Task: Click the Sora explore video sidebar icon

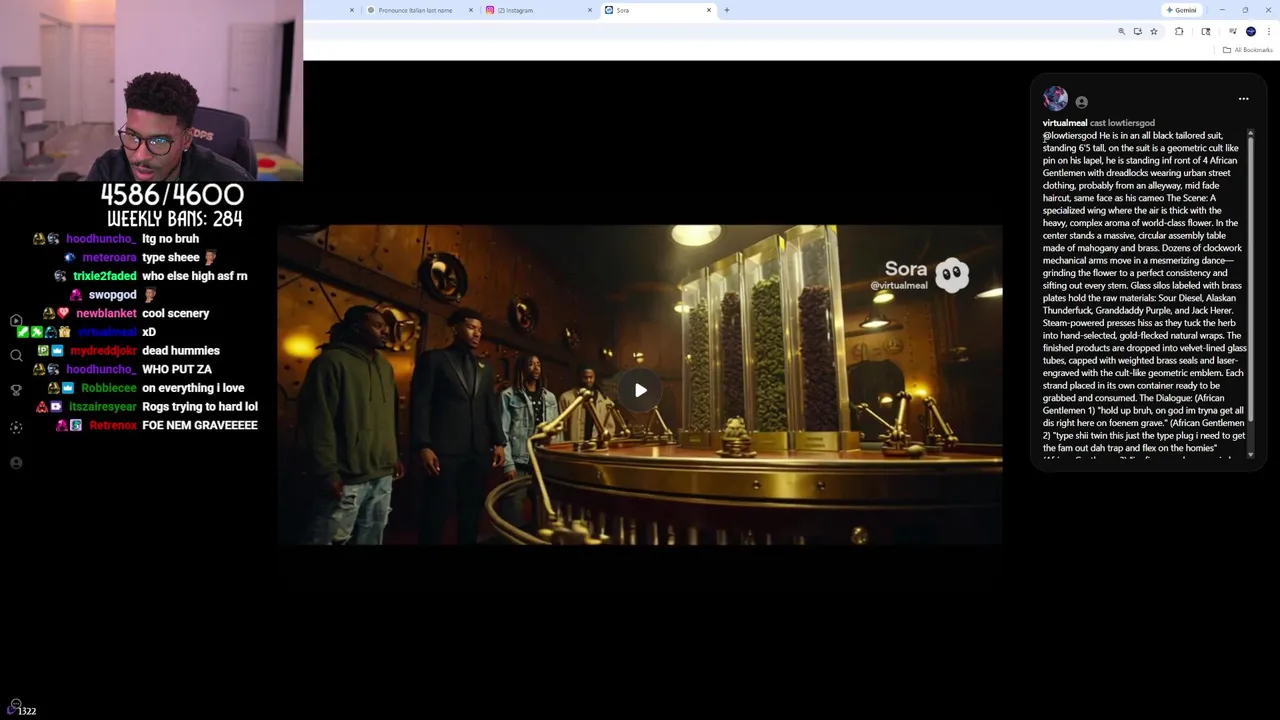Action: click(x=16, y=321)
